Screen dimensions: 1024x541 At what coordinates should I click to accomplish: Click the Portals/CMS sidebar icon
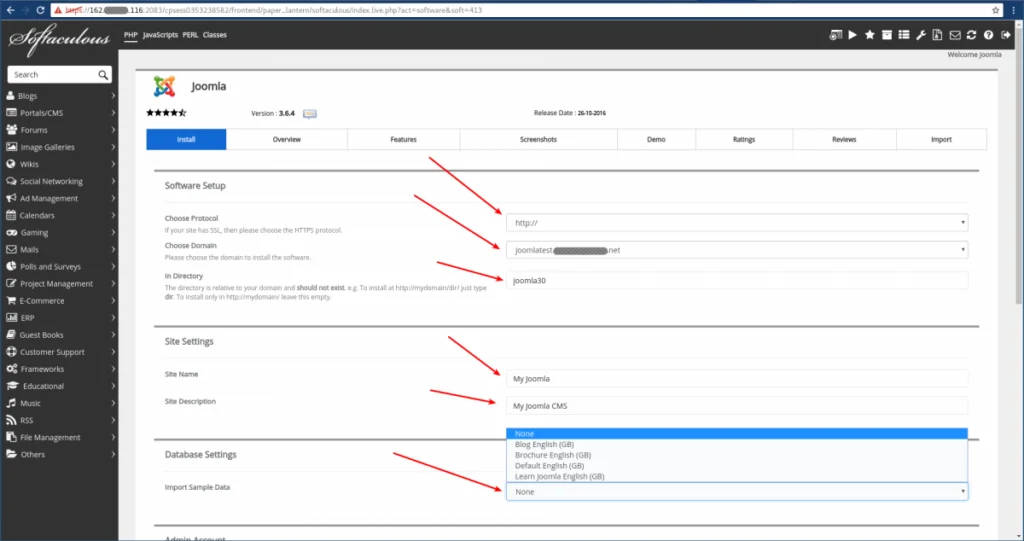11,112
